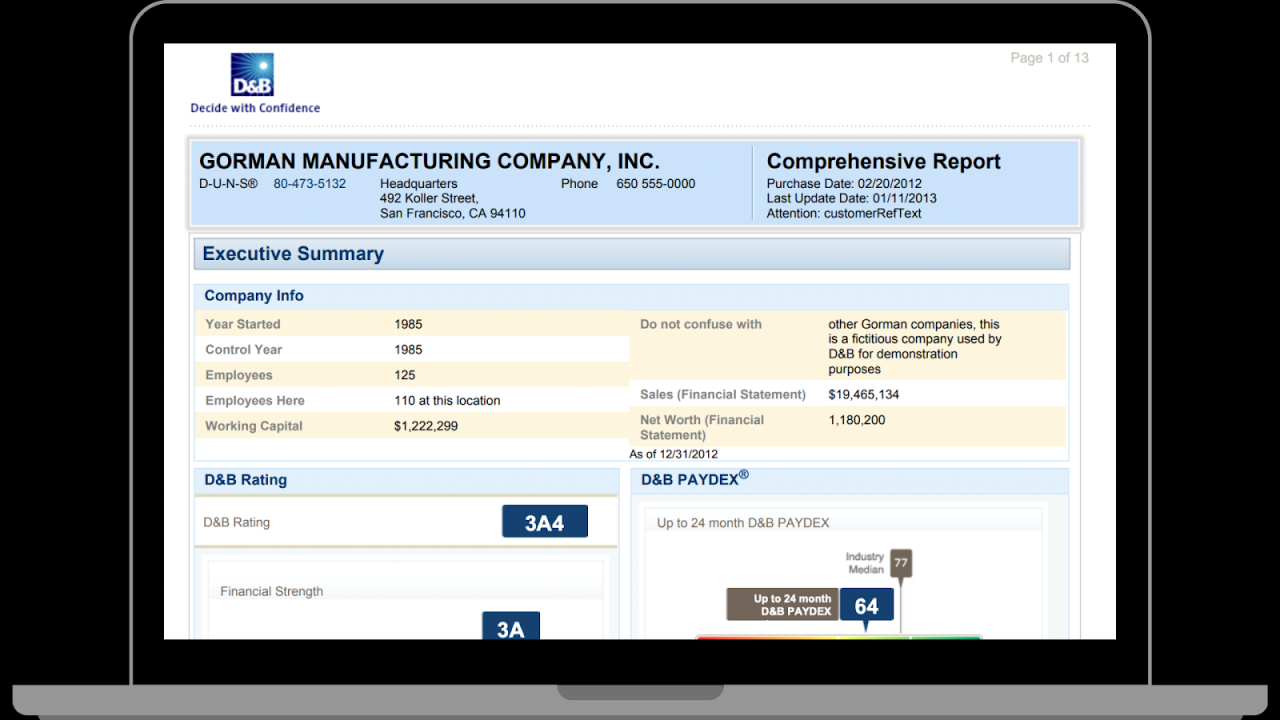Screen dimensions: 1280x720
Task: Select the Executive Summary heading
Action: tap(293, 254)
